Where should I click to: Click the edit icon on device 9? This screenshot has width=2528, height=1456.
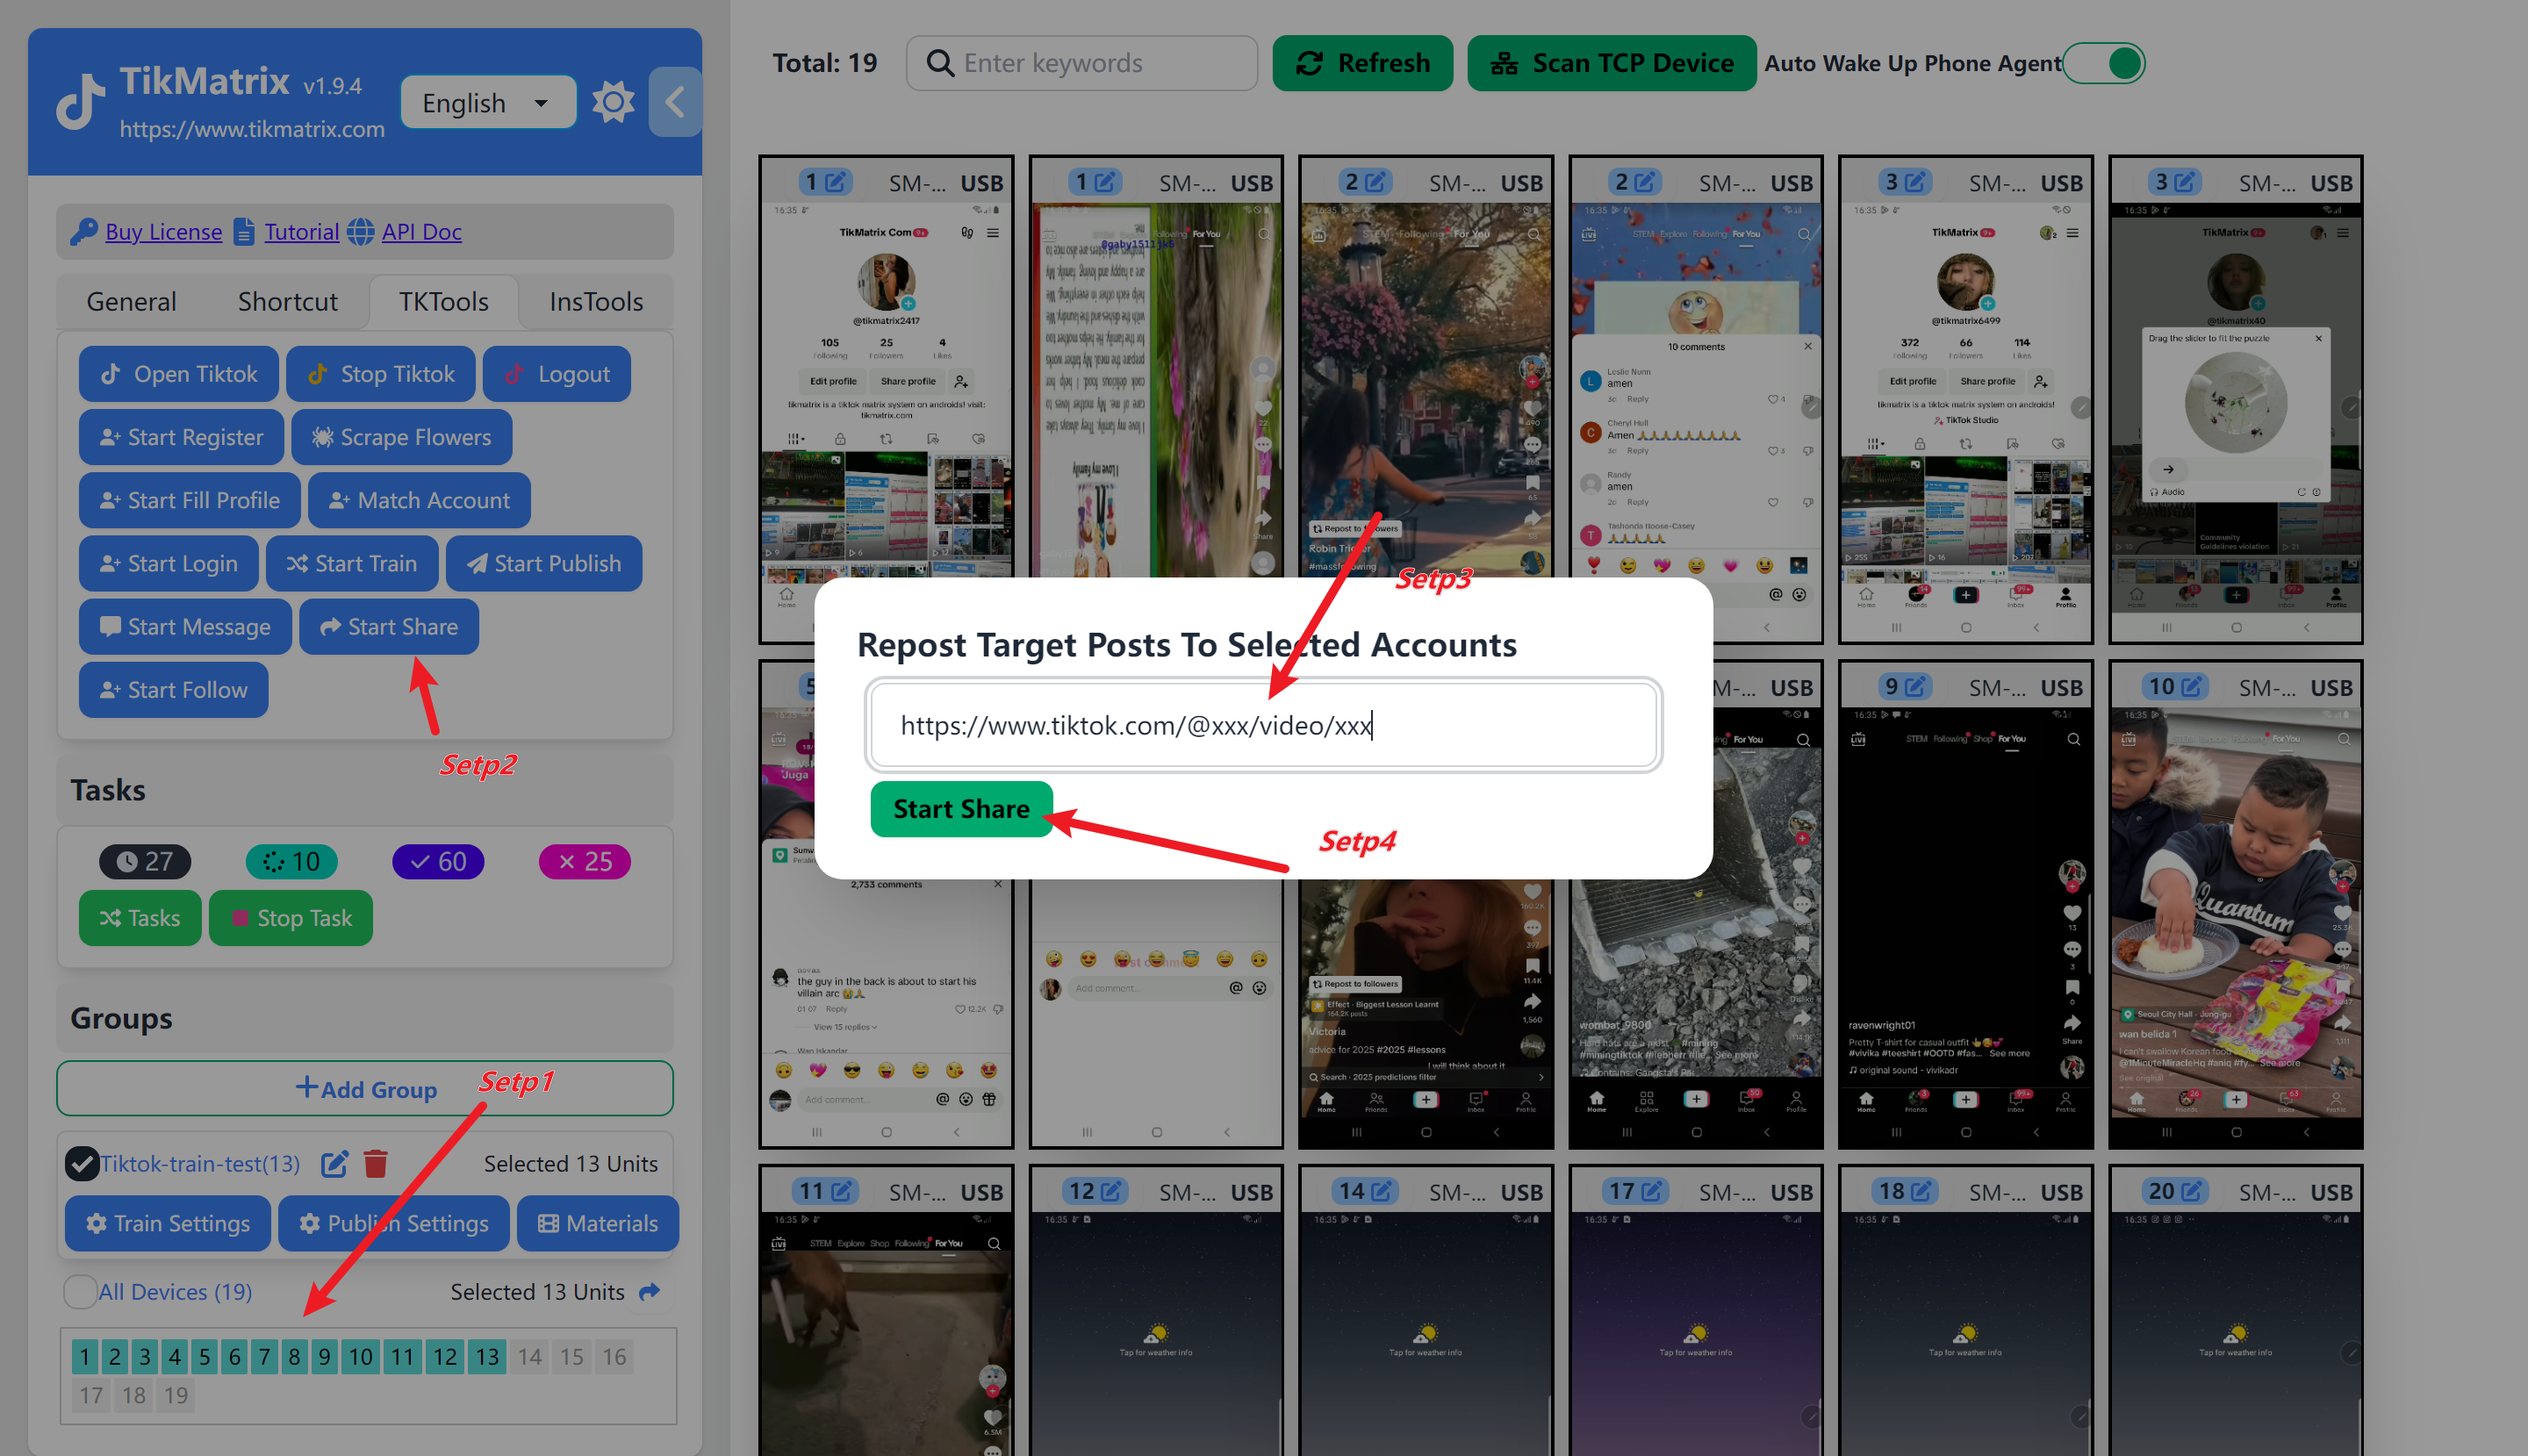(1915, 687)
